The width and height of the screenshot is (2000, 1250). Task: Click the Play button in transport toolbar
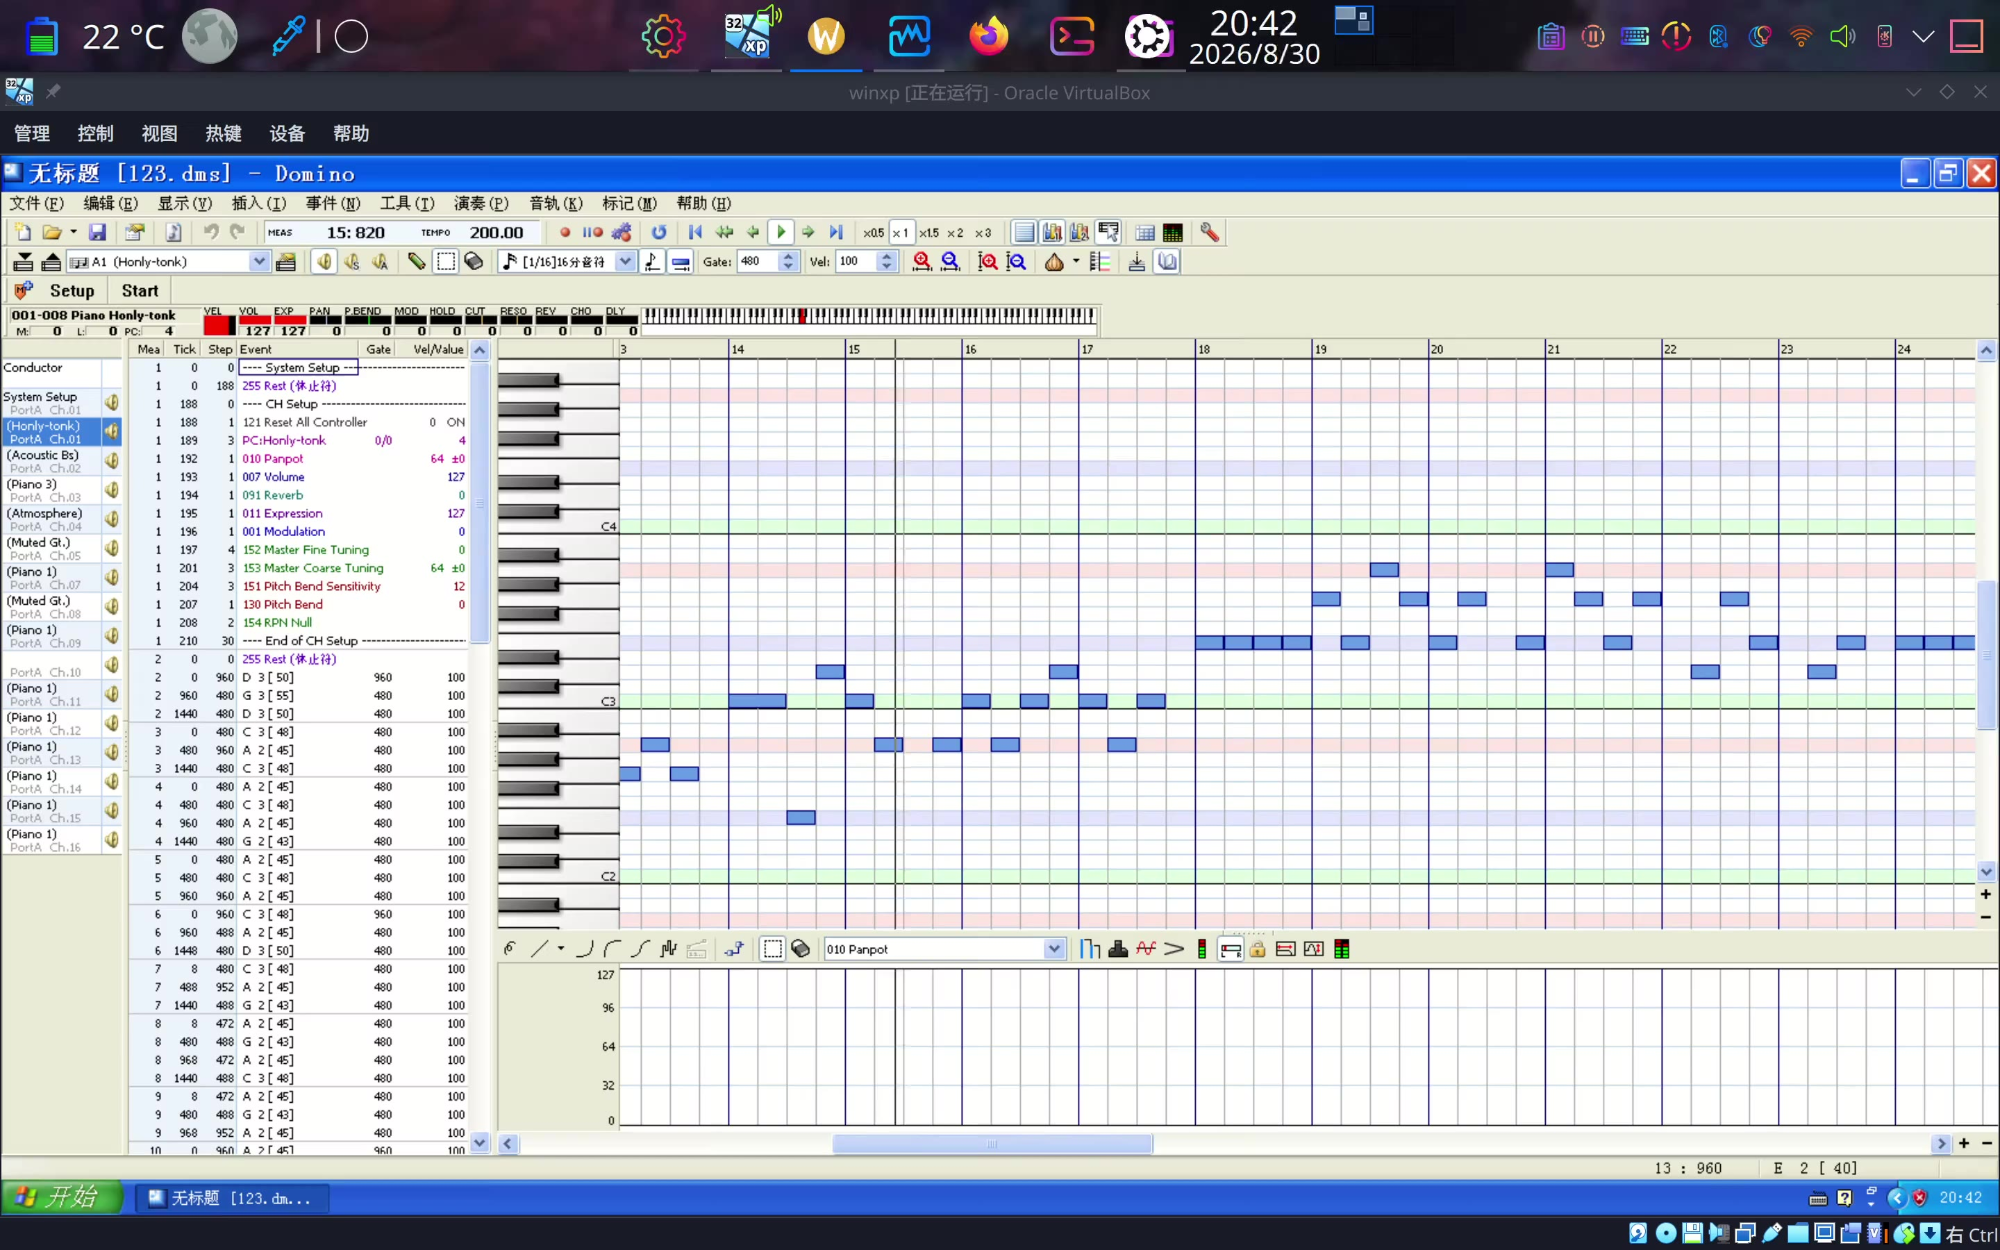[x=781, y=233]
